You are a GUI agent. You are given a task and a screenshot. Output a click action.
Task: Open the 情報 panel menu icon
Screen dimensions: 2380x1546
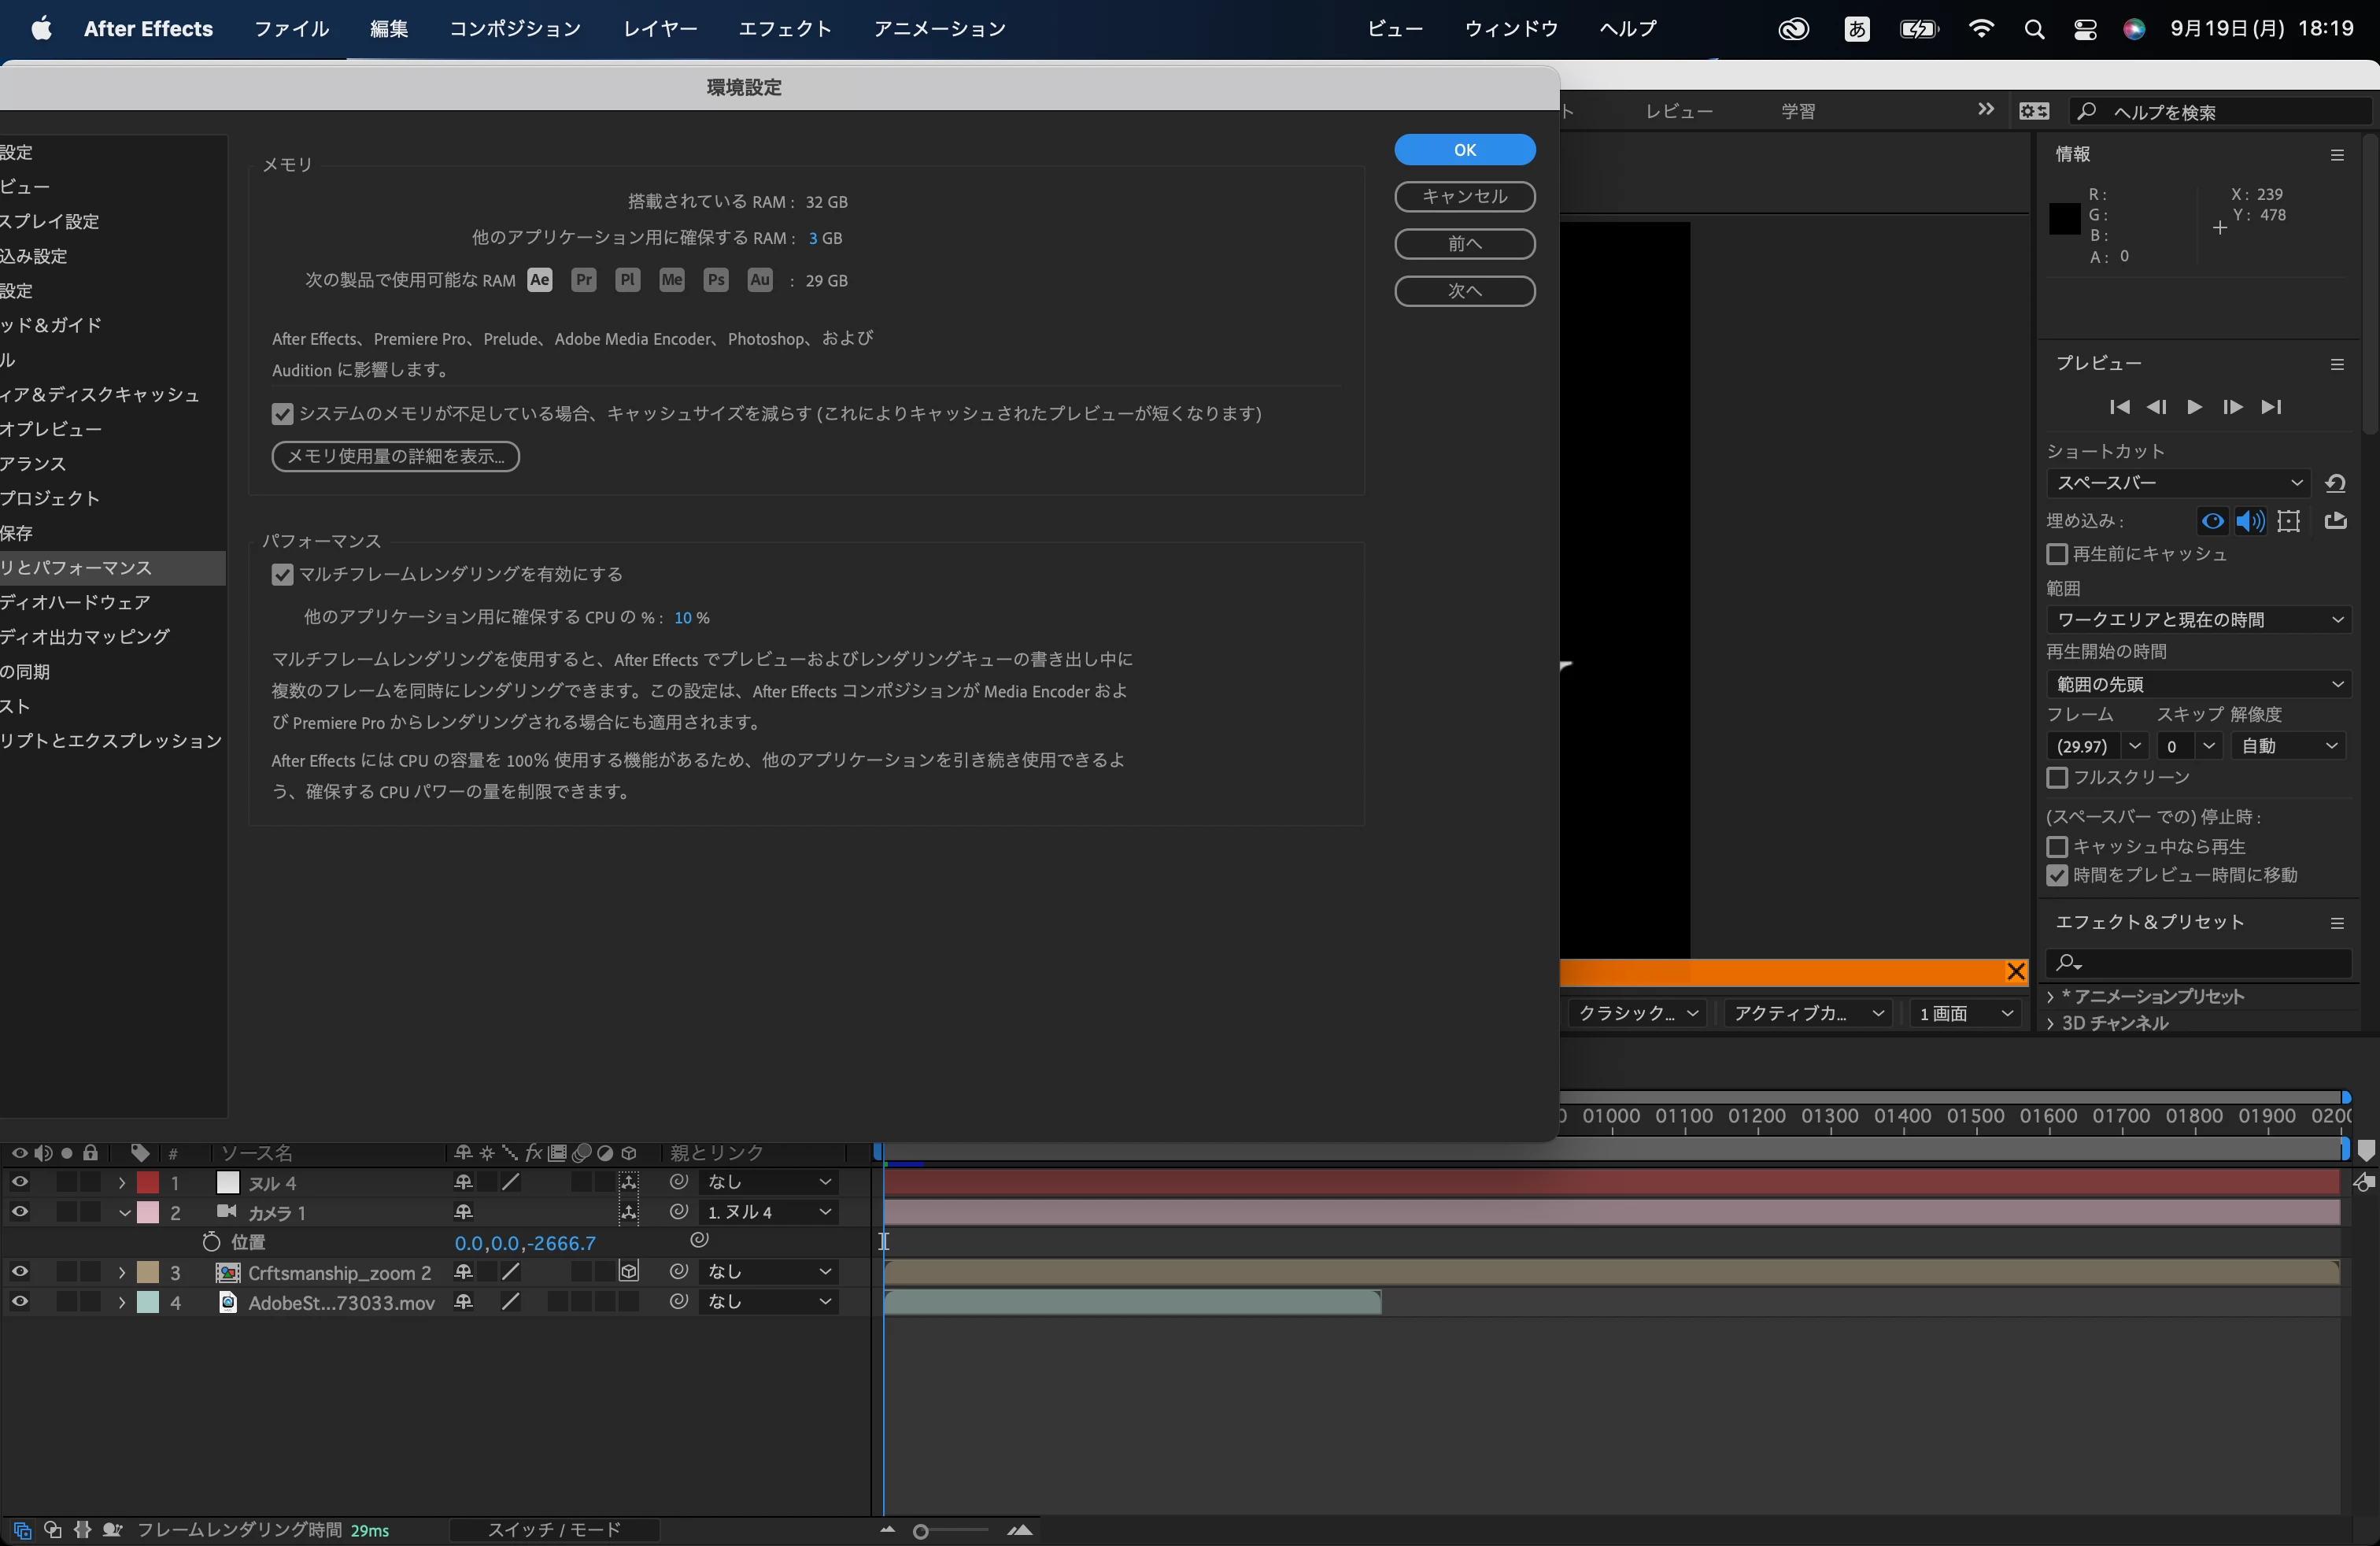pyautogui.click(x=2337, y=155)
